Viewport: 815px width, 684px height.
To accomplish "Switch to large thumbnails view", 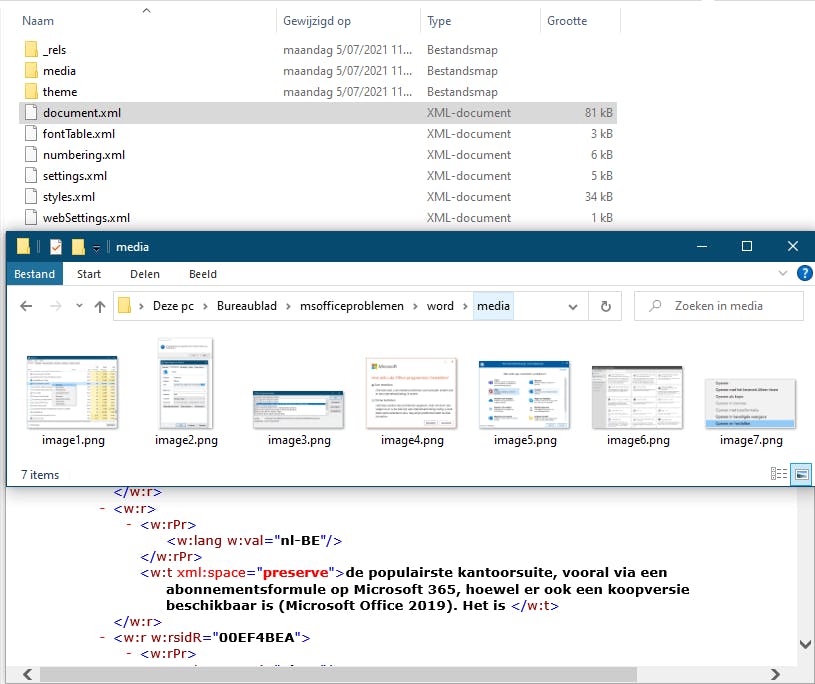I will pos(800,474).
